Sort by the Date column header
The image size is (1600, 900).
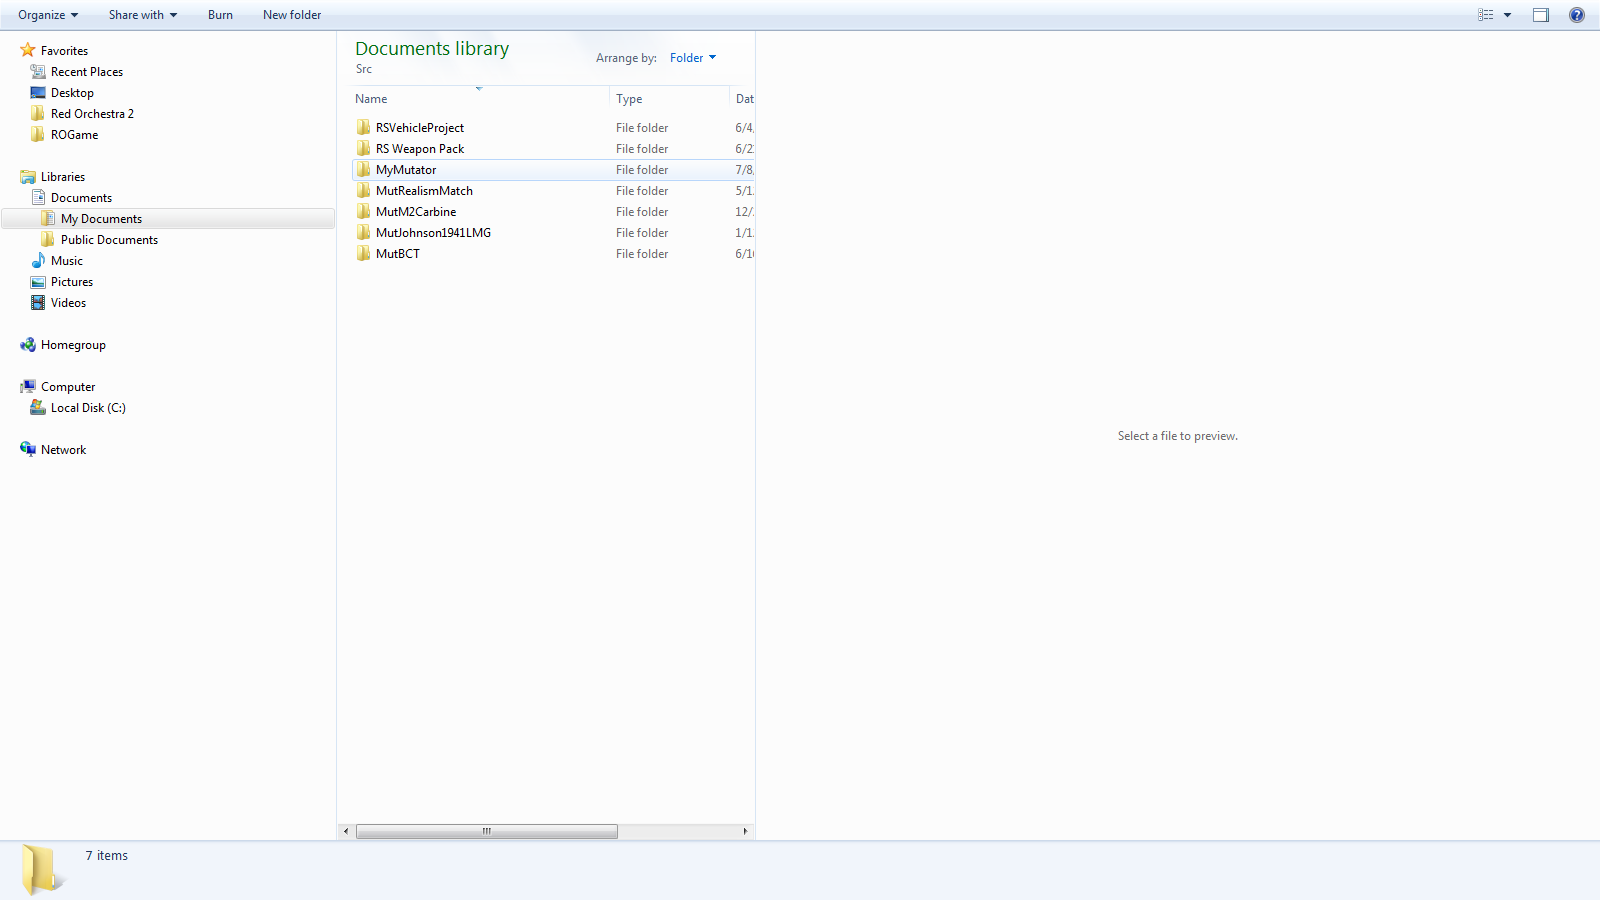[x=743, y=98]
